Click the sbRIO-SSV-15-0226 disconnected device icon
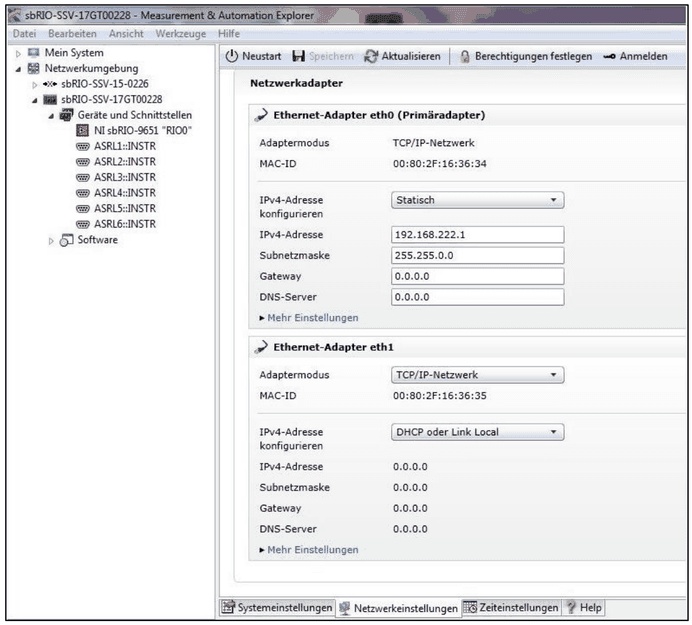The height and width of the screenshot is (625, 692). point(50,84)
